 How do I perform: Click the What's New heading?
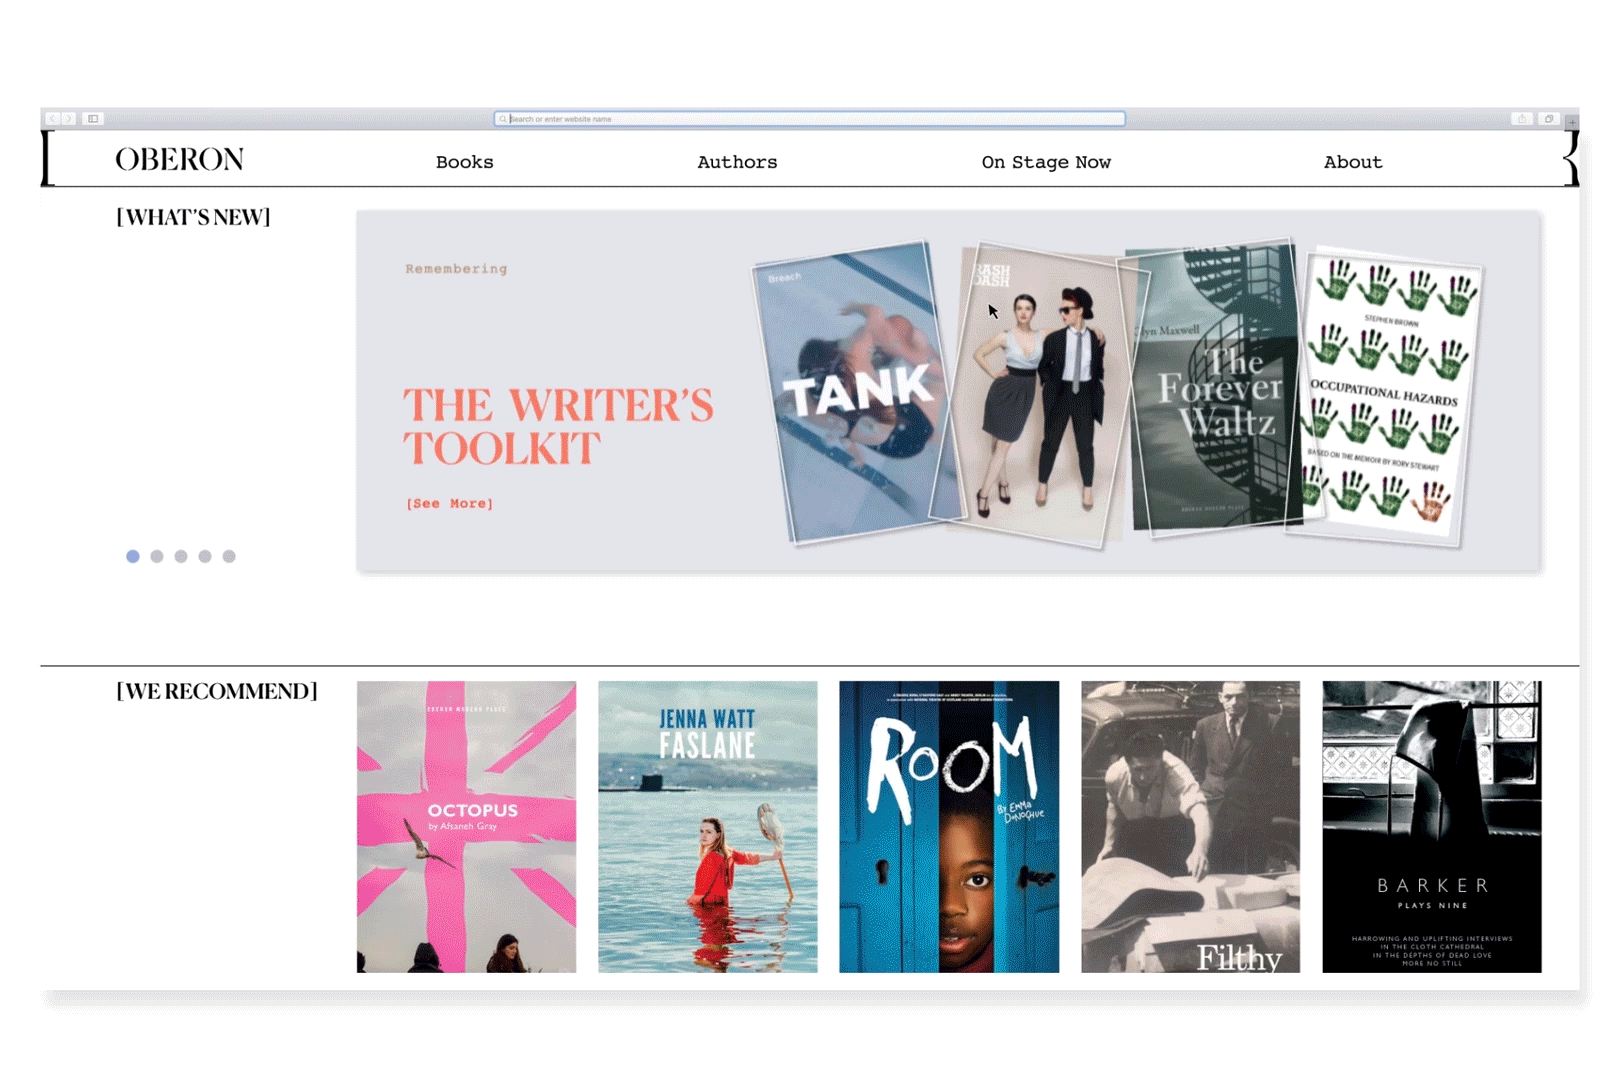193,217
